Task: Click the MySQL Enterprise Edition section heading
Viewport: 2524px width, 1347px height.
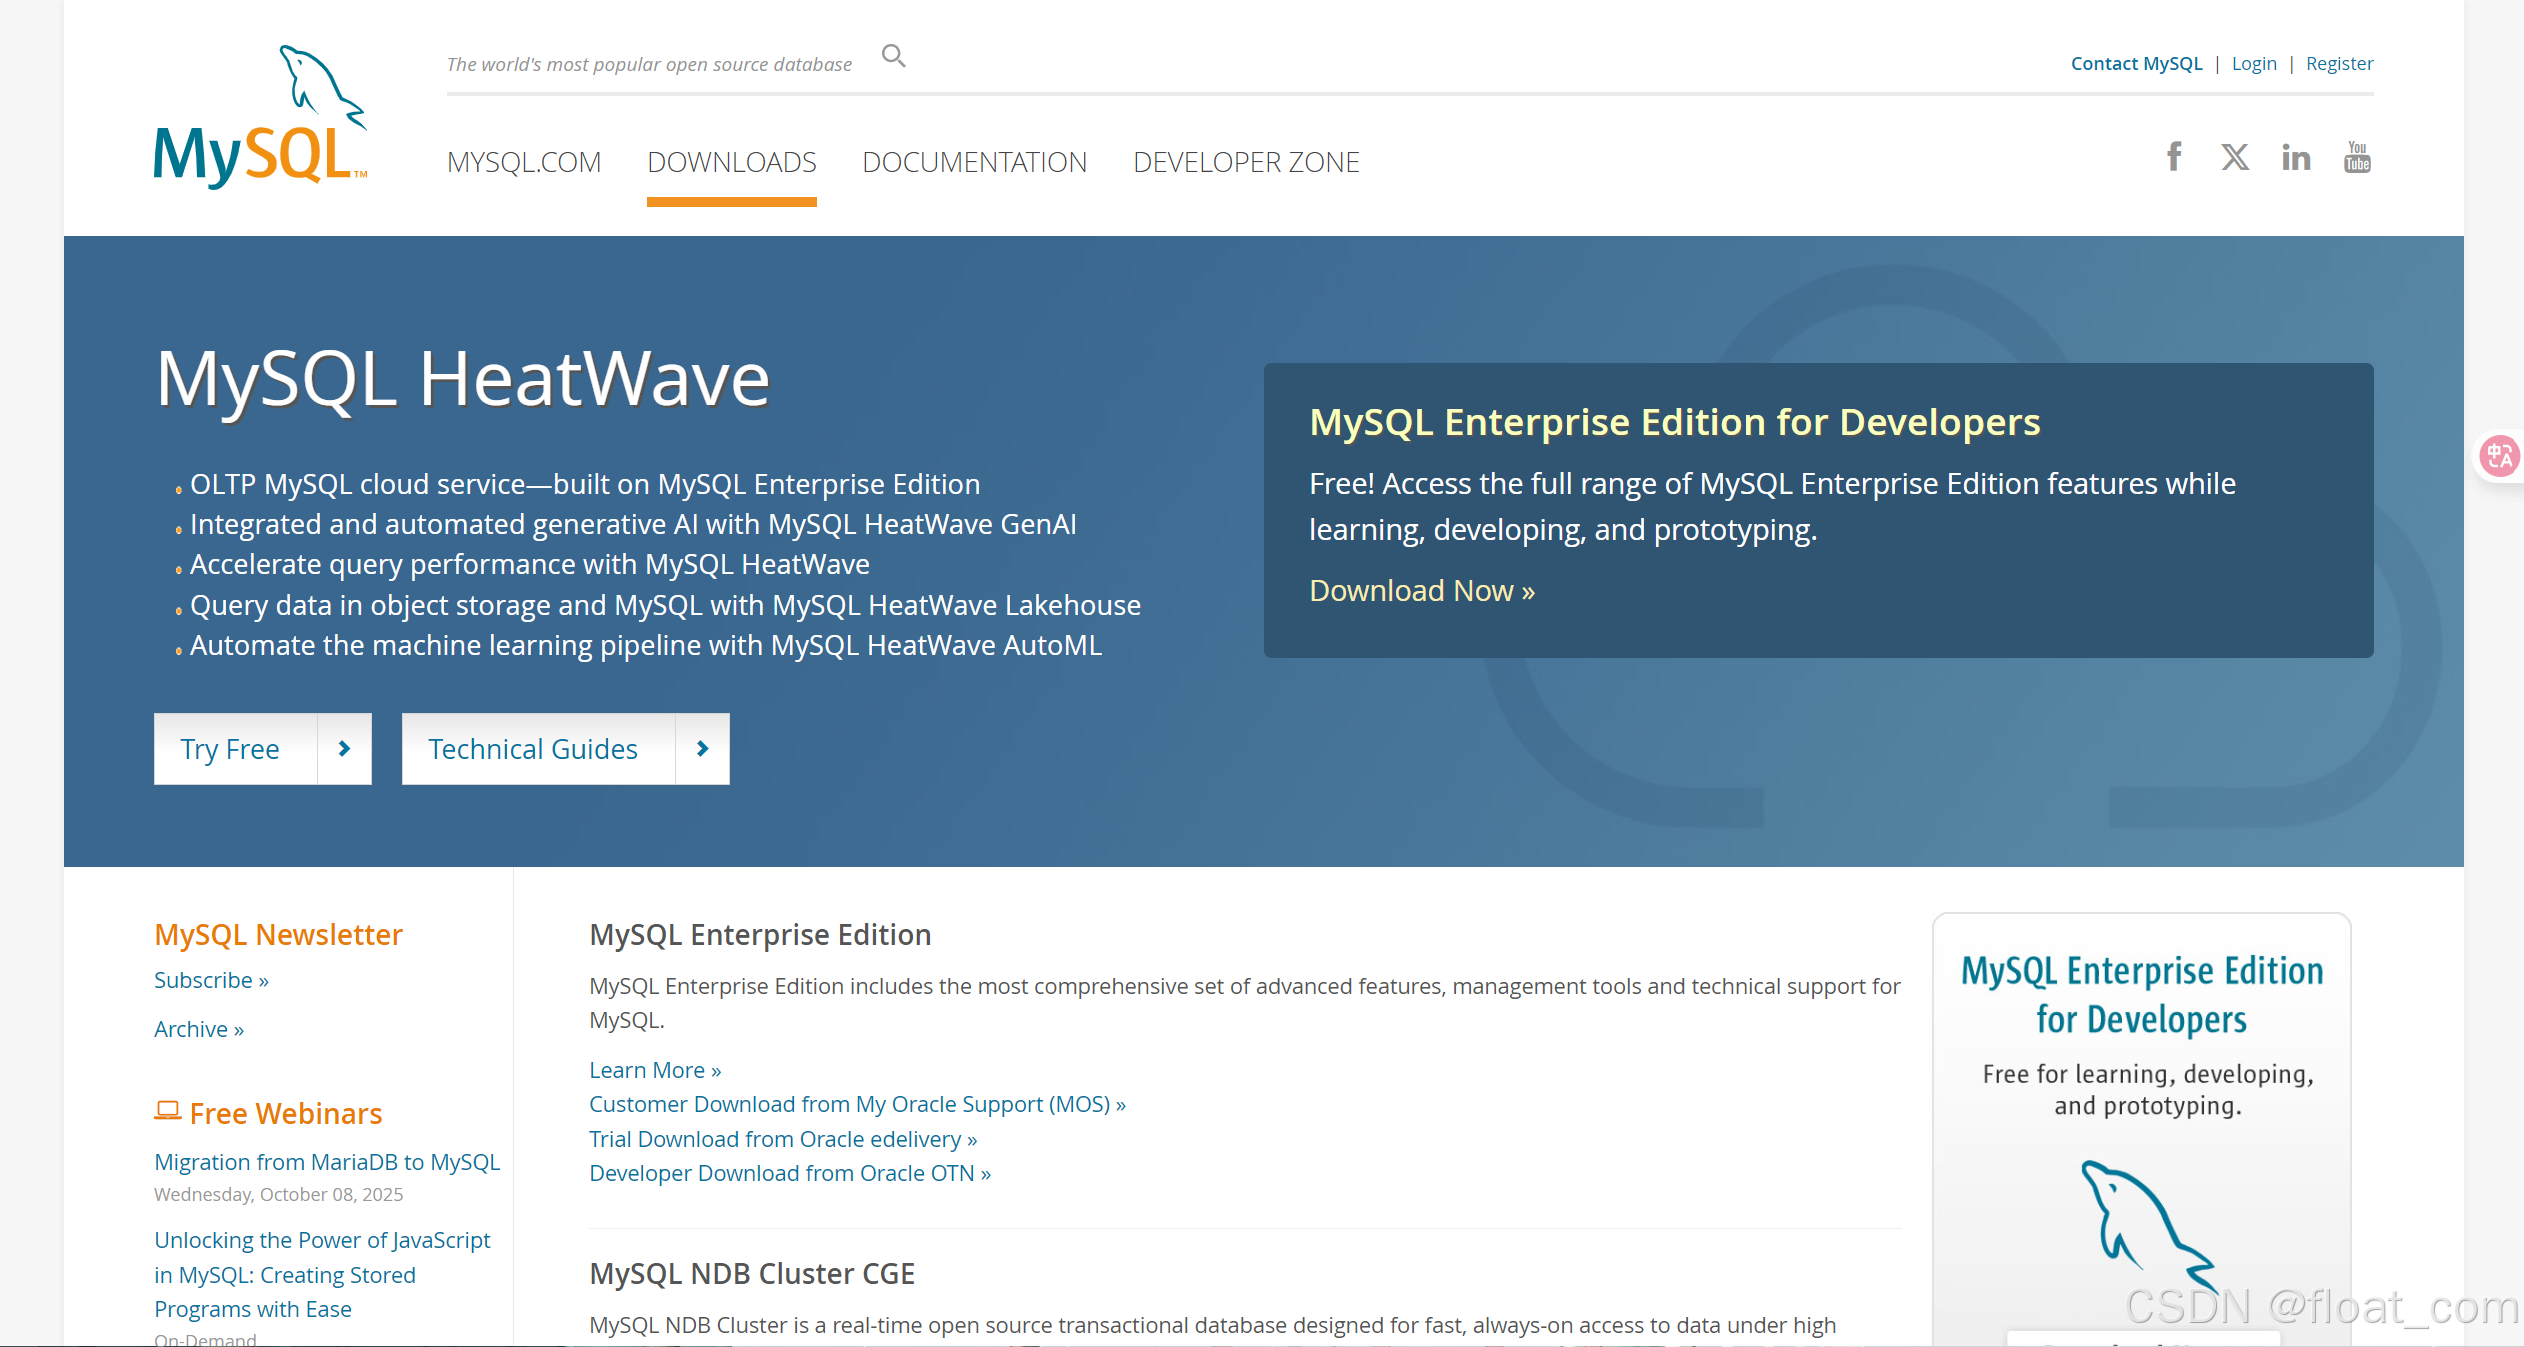Action: coord(760,934)
